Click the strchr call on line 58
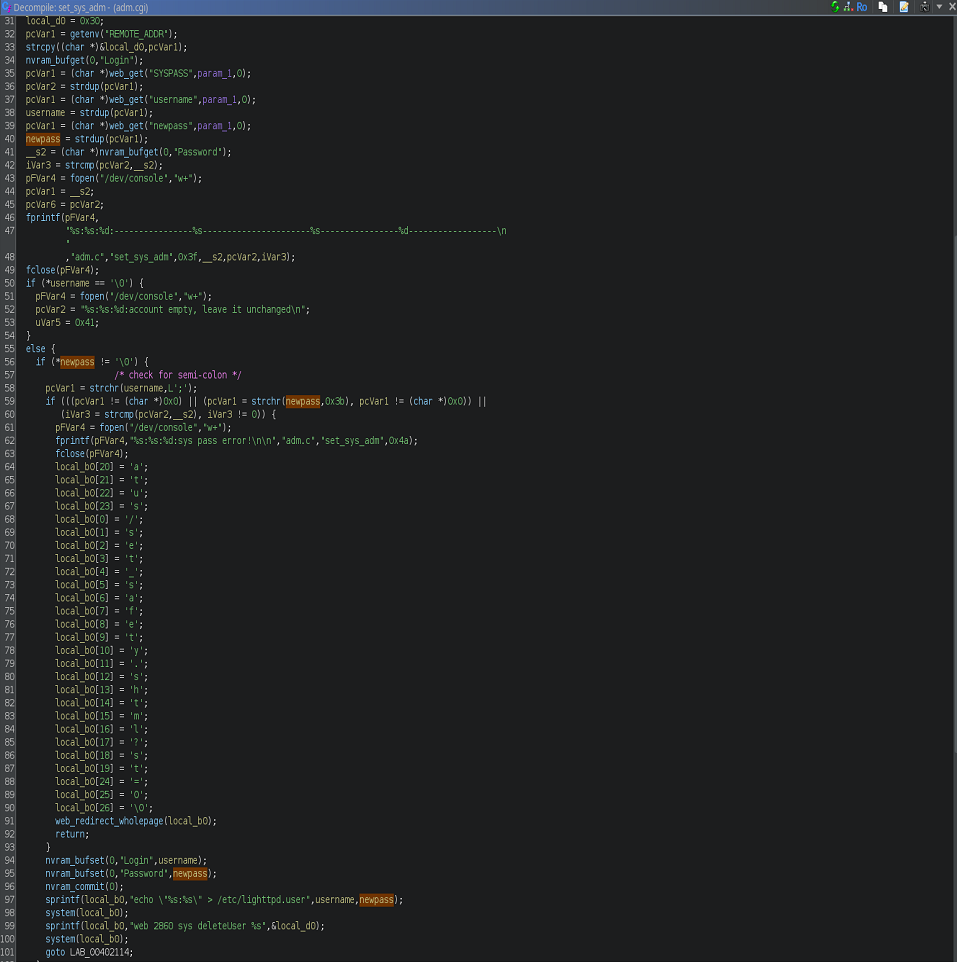This screenshot has height=962, width=957. tap(104, 388)
